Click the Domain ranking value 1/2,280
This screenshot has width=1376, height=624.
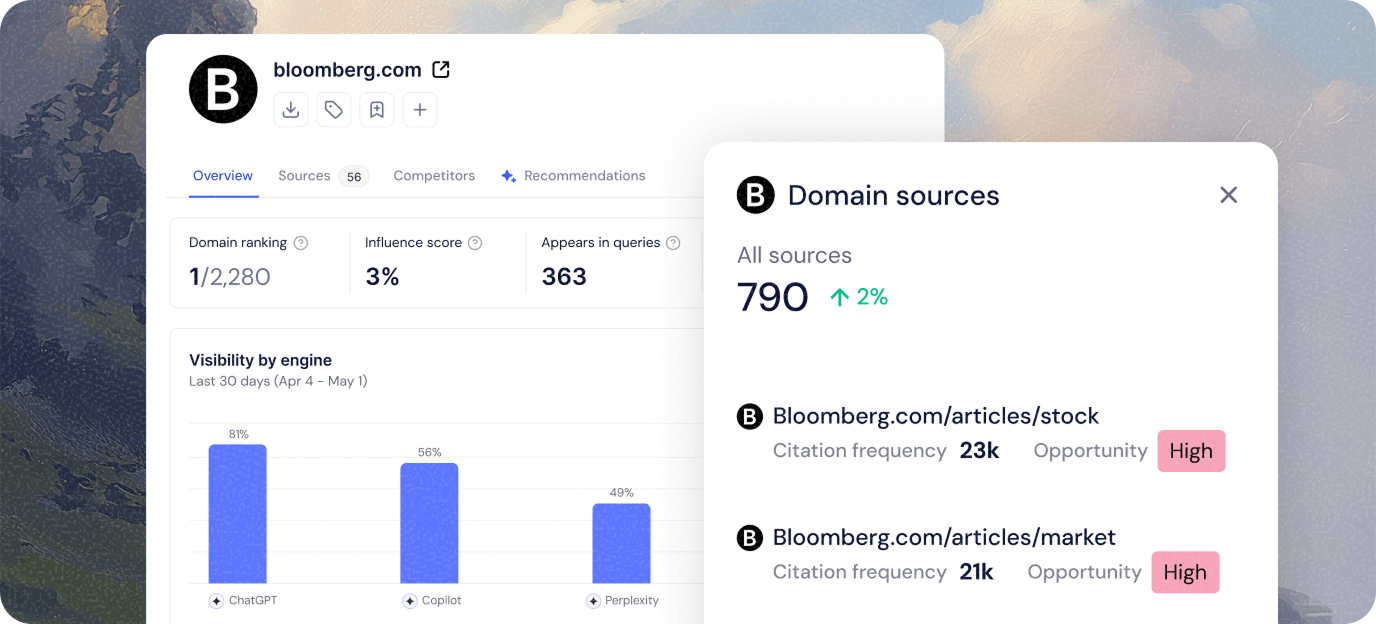pyautogui.click(x=230, y=277)
